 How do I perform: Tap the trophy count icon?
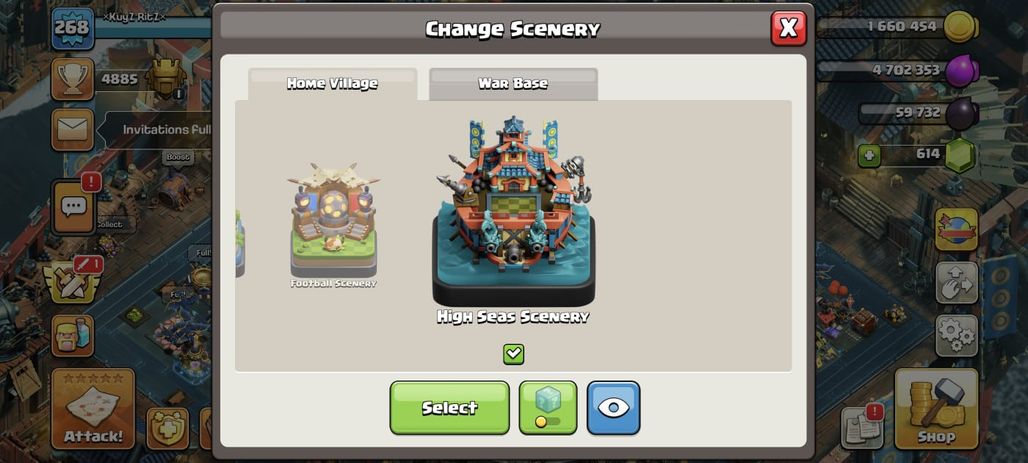[x=73, y=79]
